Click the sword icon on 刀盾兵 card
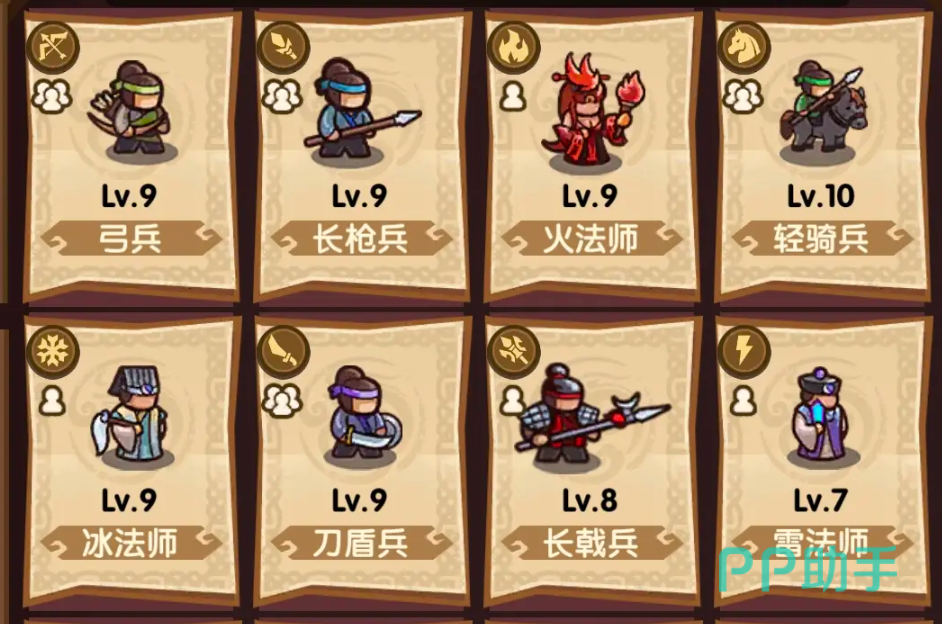 283,351
